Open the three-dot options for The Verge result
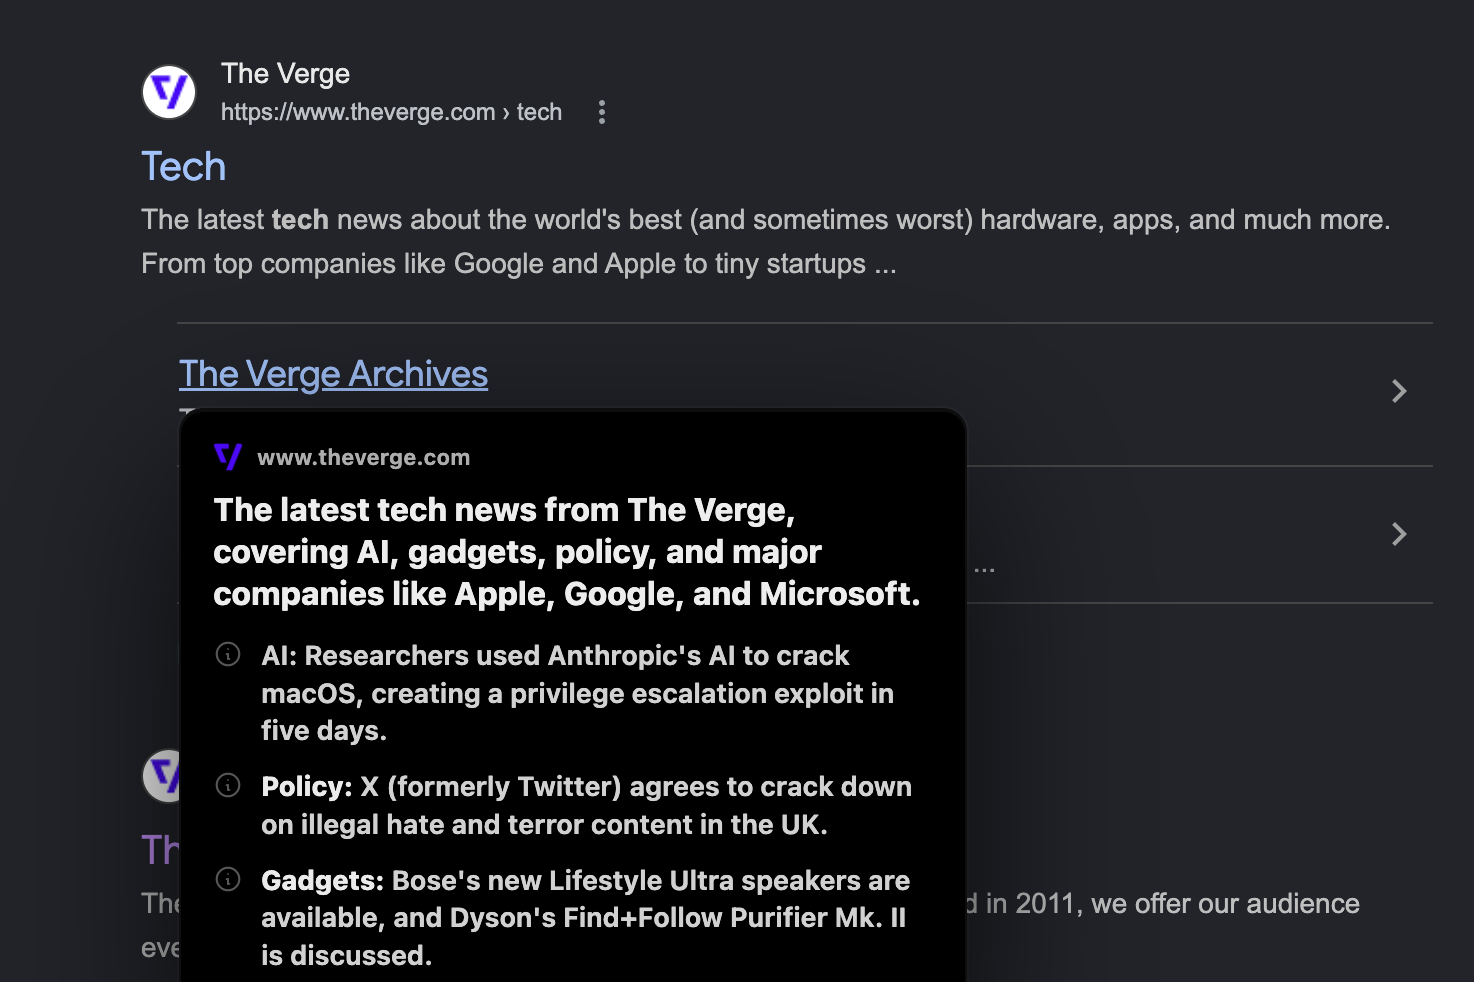 click(x=601, y=112)
